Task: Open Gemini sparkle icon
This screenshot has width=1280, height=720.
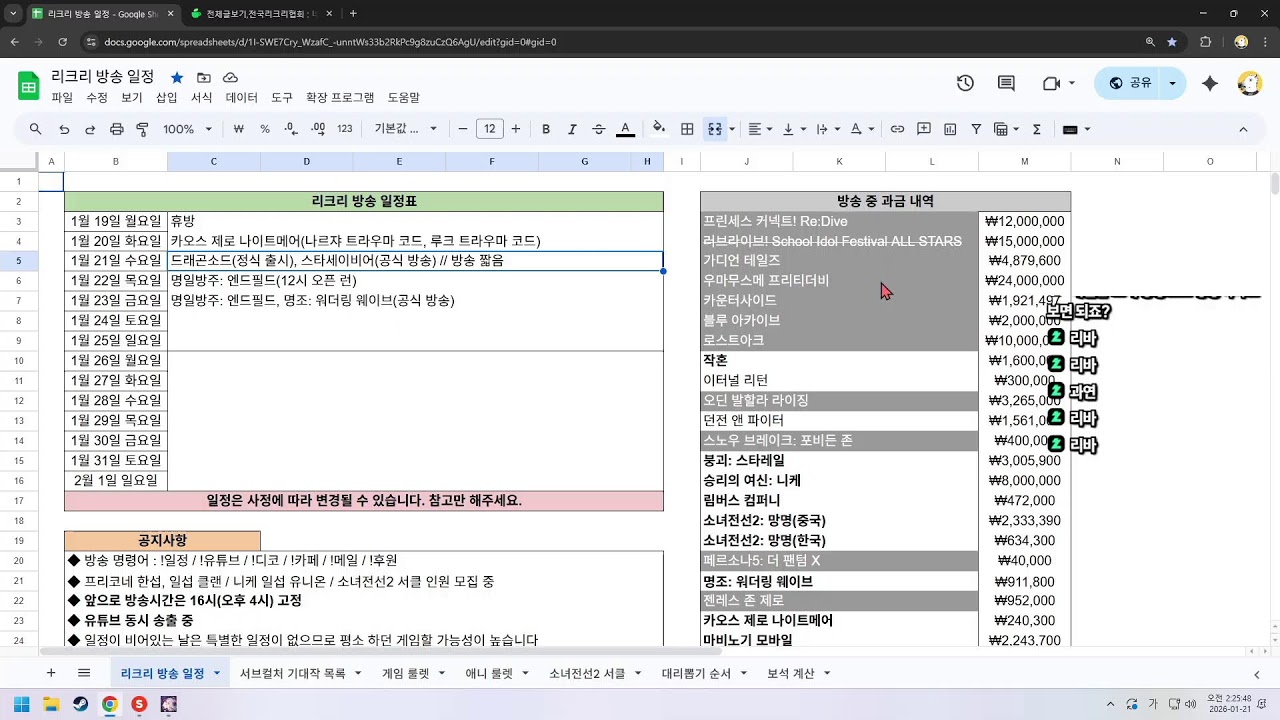Action: click(x=1210, y=83)
